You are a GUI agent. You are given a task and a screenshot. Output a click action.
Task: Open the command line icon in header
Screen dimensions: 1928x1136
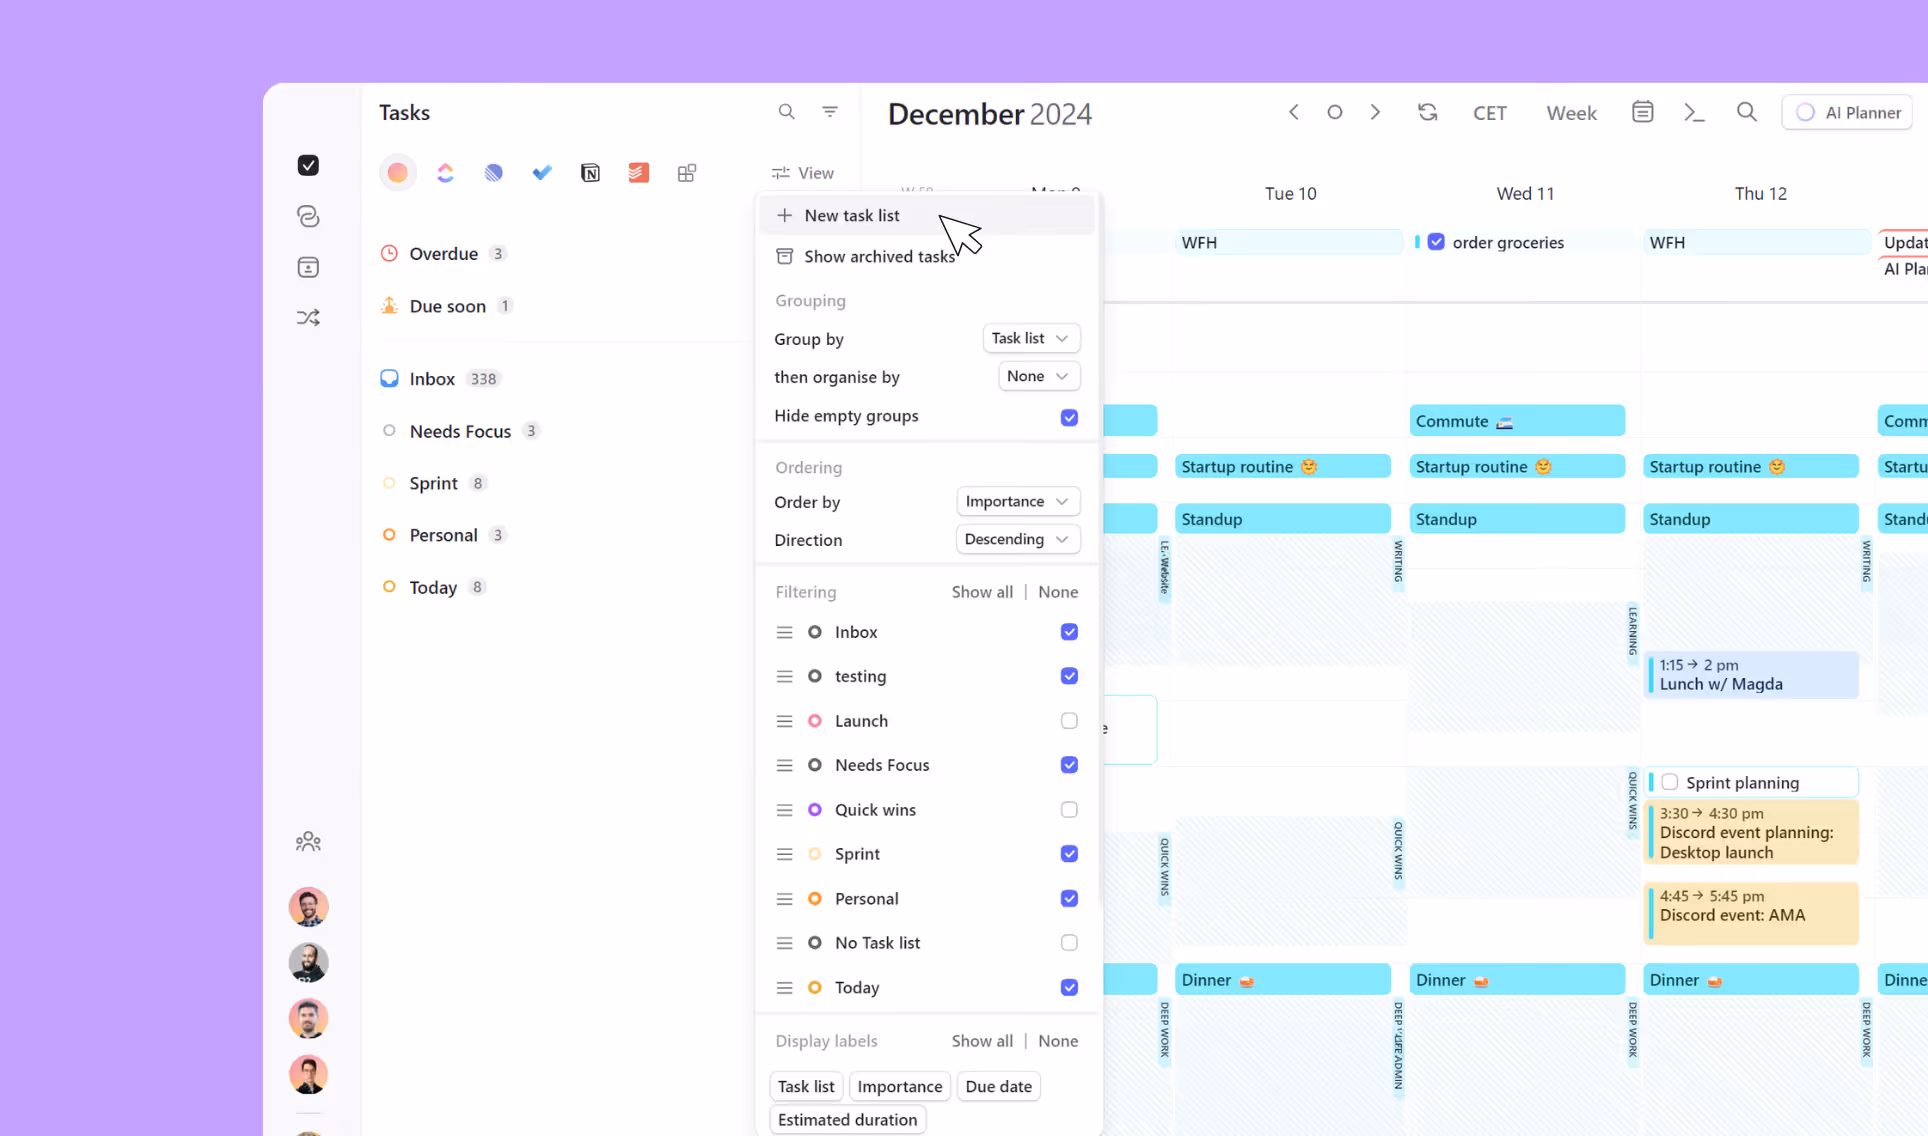(x=1694, y=113)
